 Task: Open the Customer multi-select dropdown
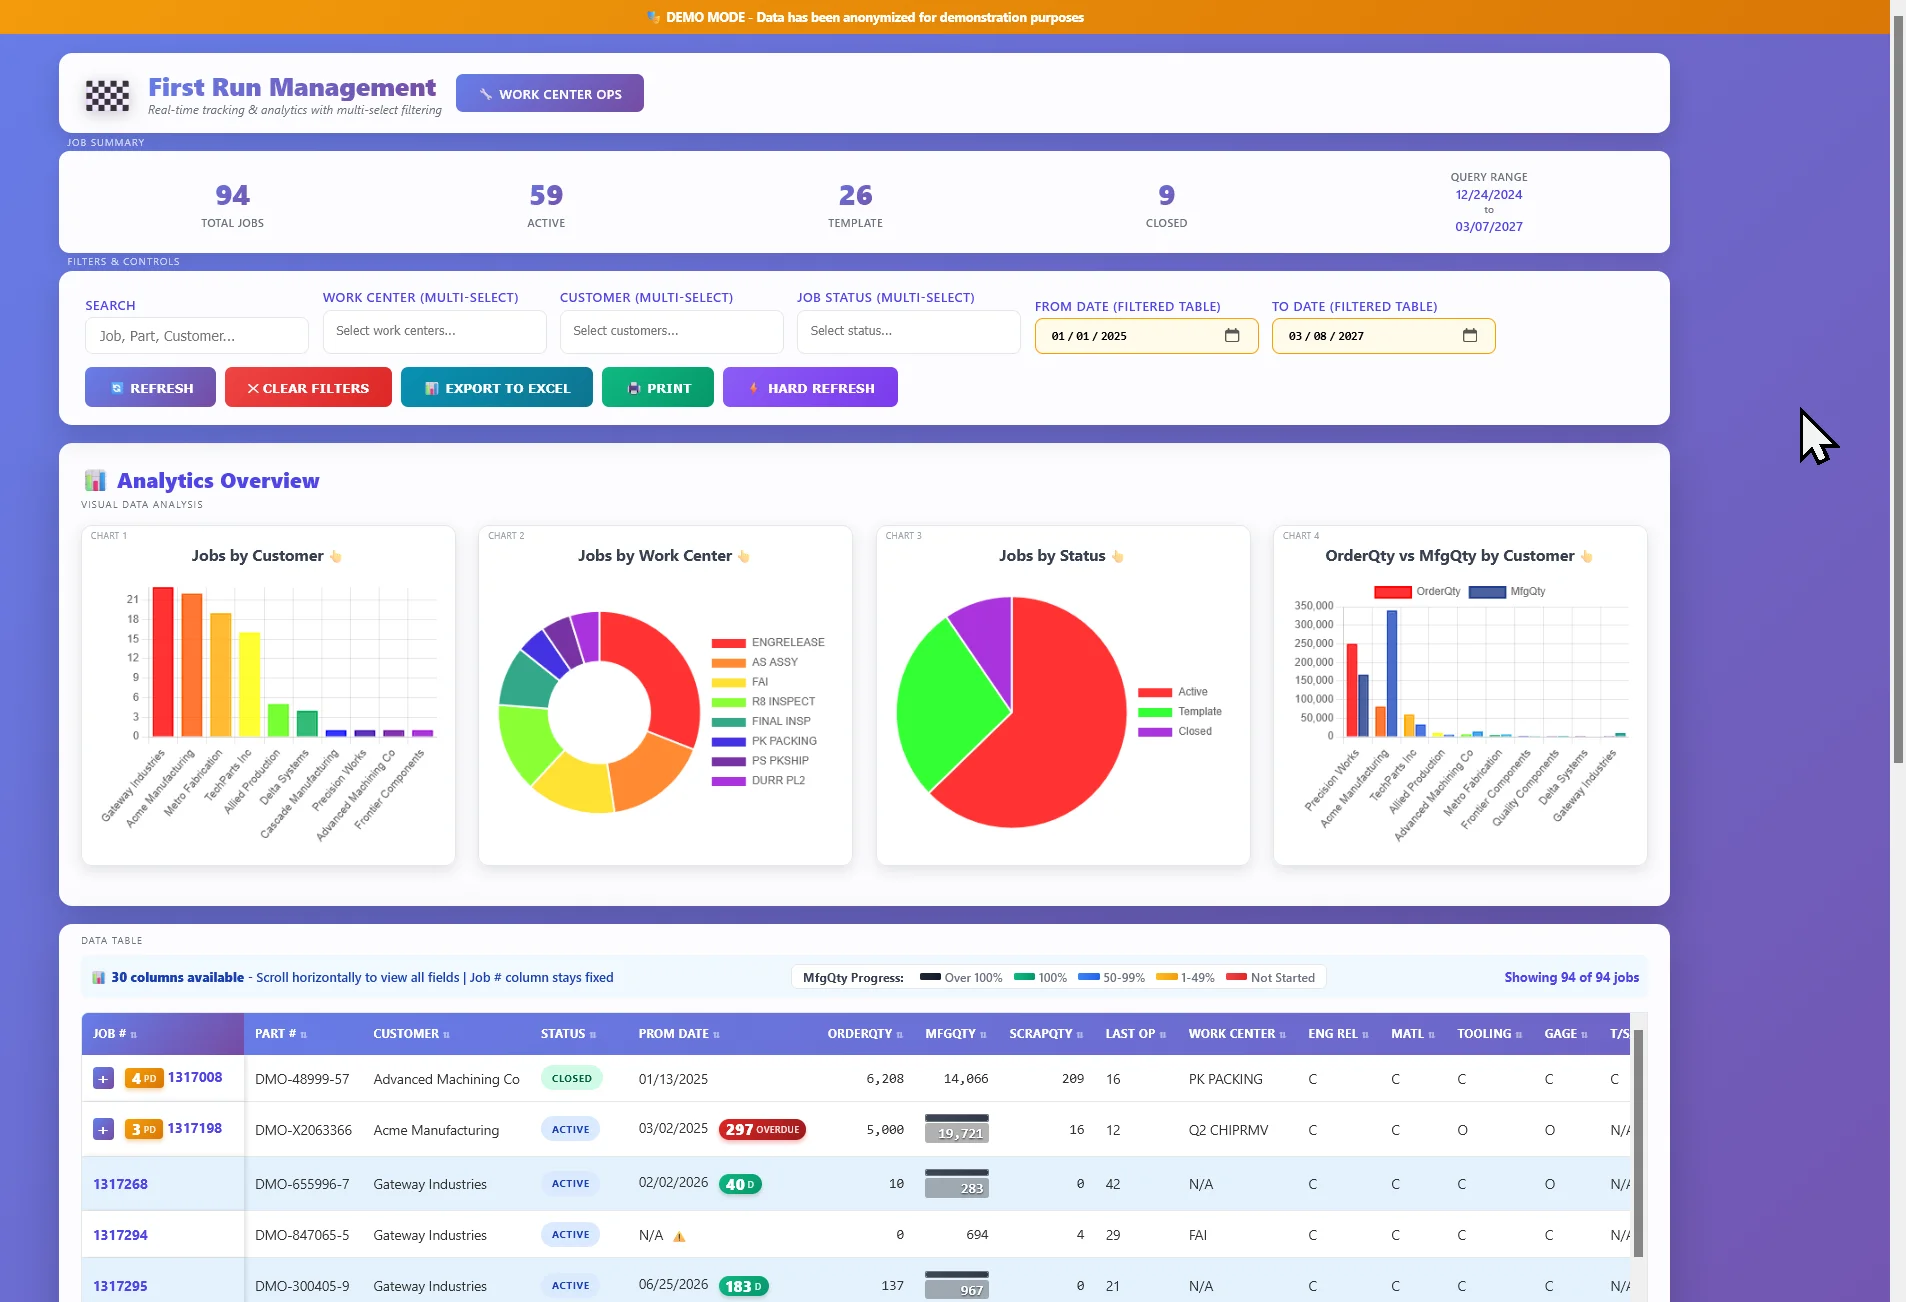(x=671, y=331)
